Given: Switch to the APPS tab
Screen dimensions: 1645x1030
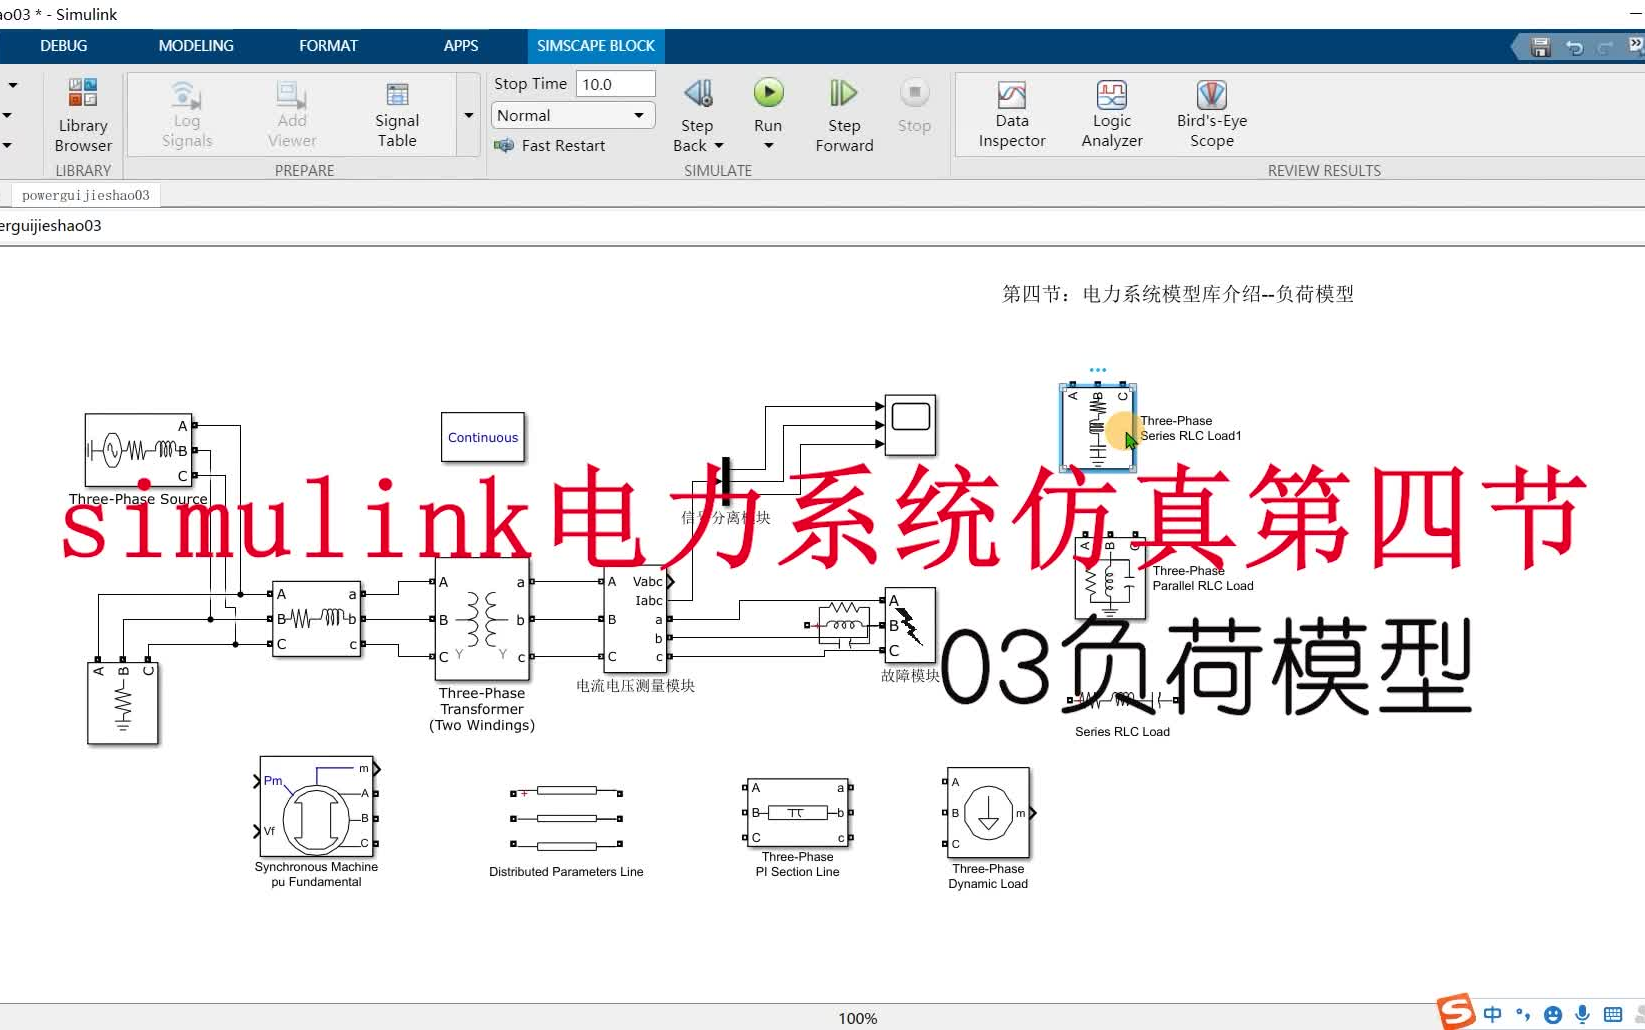Looking at the screenshot, I should 461,46.
